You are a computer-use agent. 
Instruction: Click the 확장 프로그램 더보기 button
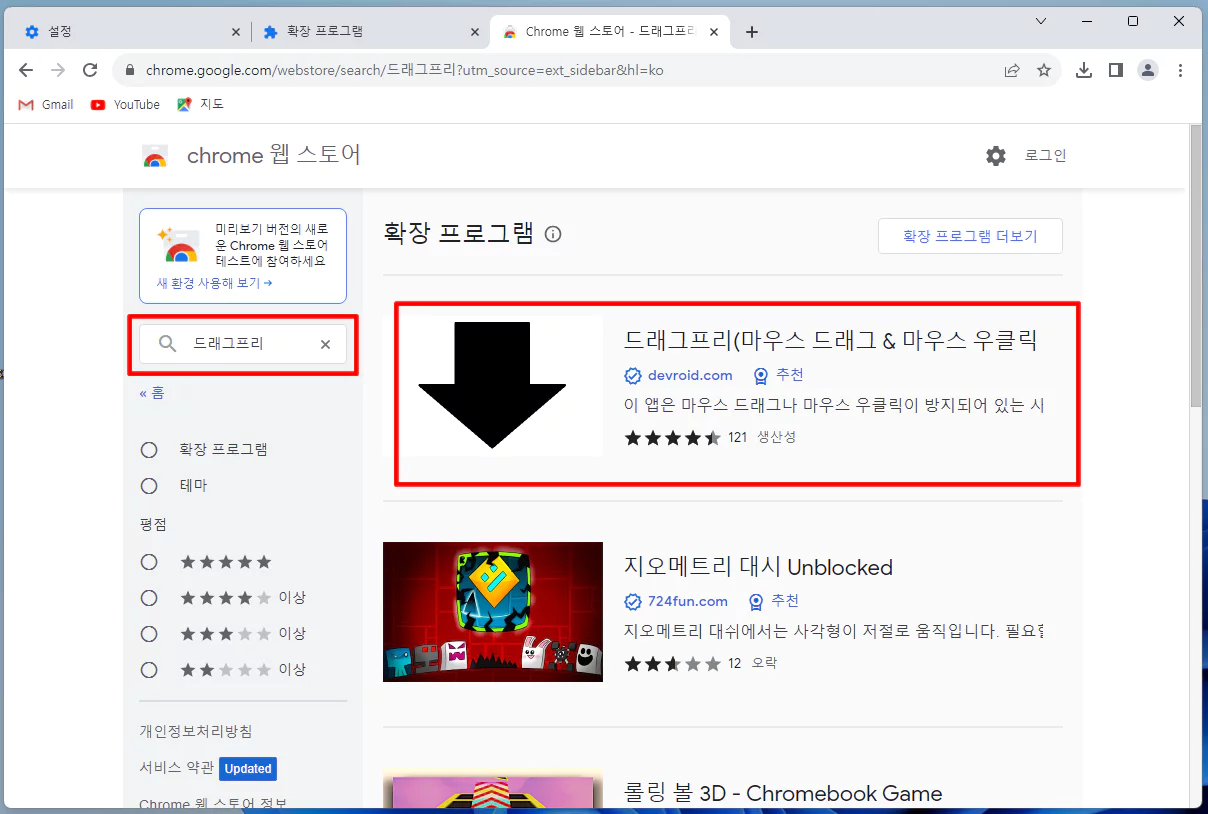coord(969,236)
